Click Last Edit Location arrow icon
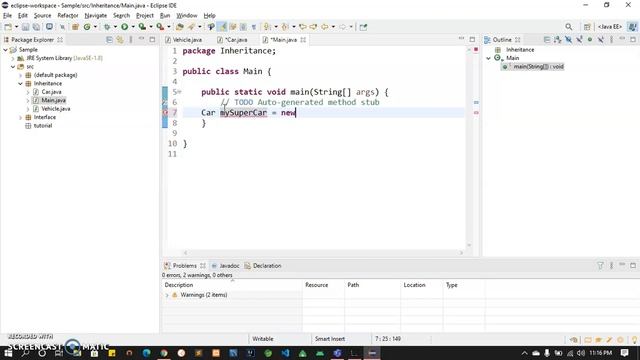Viewport: 640px width, 360px height. click(x=303, y=27)
